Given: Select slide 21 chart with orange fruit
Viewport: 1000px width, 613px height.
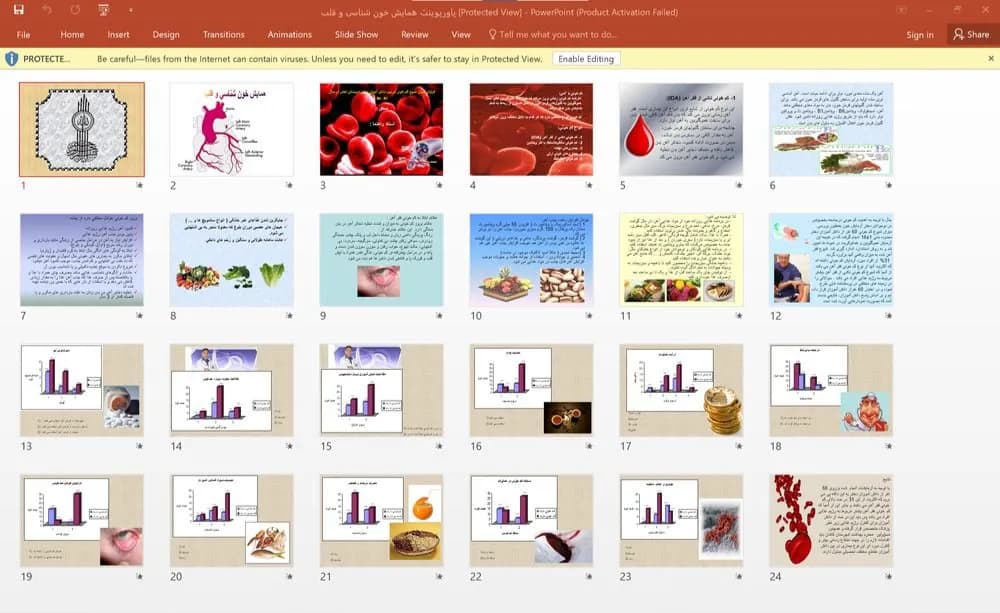Looking at the screenshot, I should [381, 521].
